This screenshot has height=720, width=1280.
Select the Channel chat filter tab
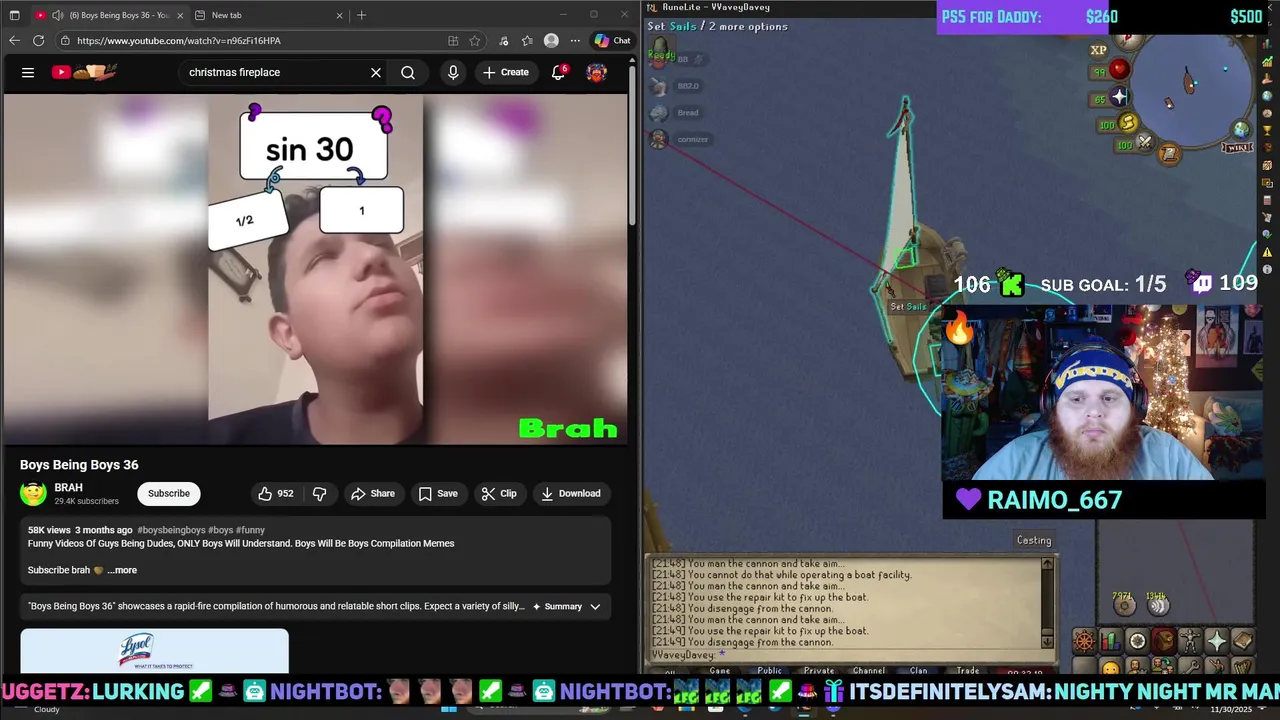[x=868, y=670]
